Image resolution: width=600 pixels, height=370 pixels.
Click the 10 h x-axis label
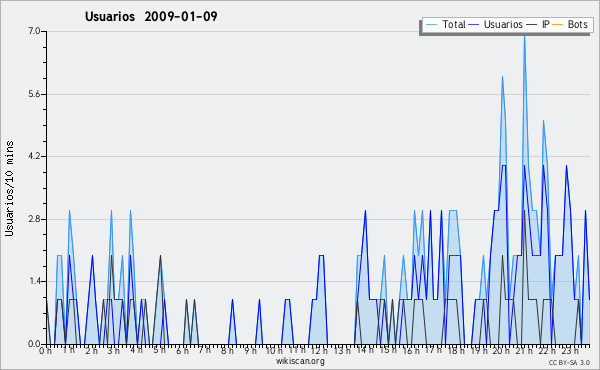click(274, 350)
